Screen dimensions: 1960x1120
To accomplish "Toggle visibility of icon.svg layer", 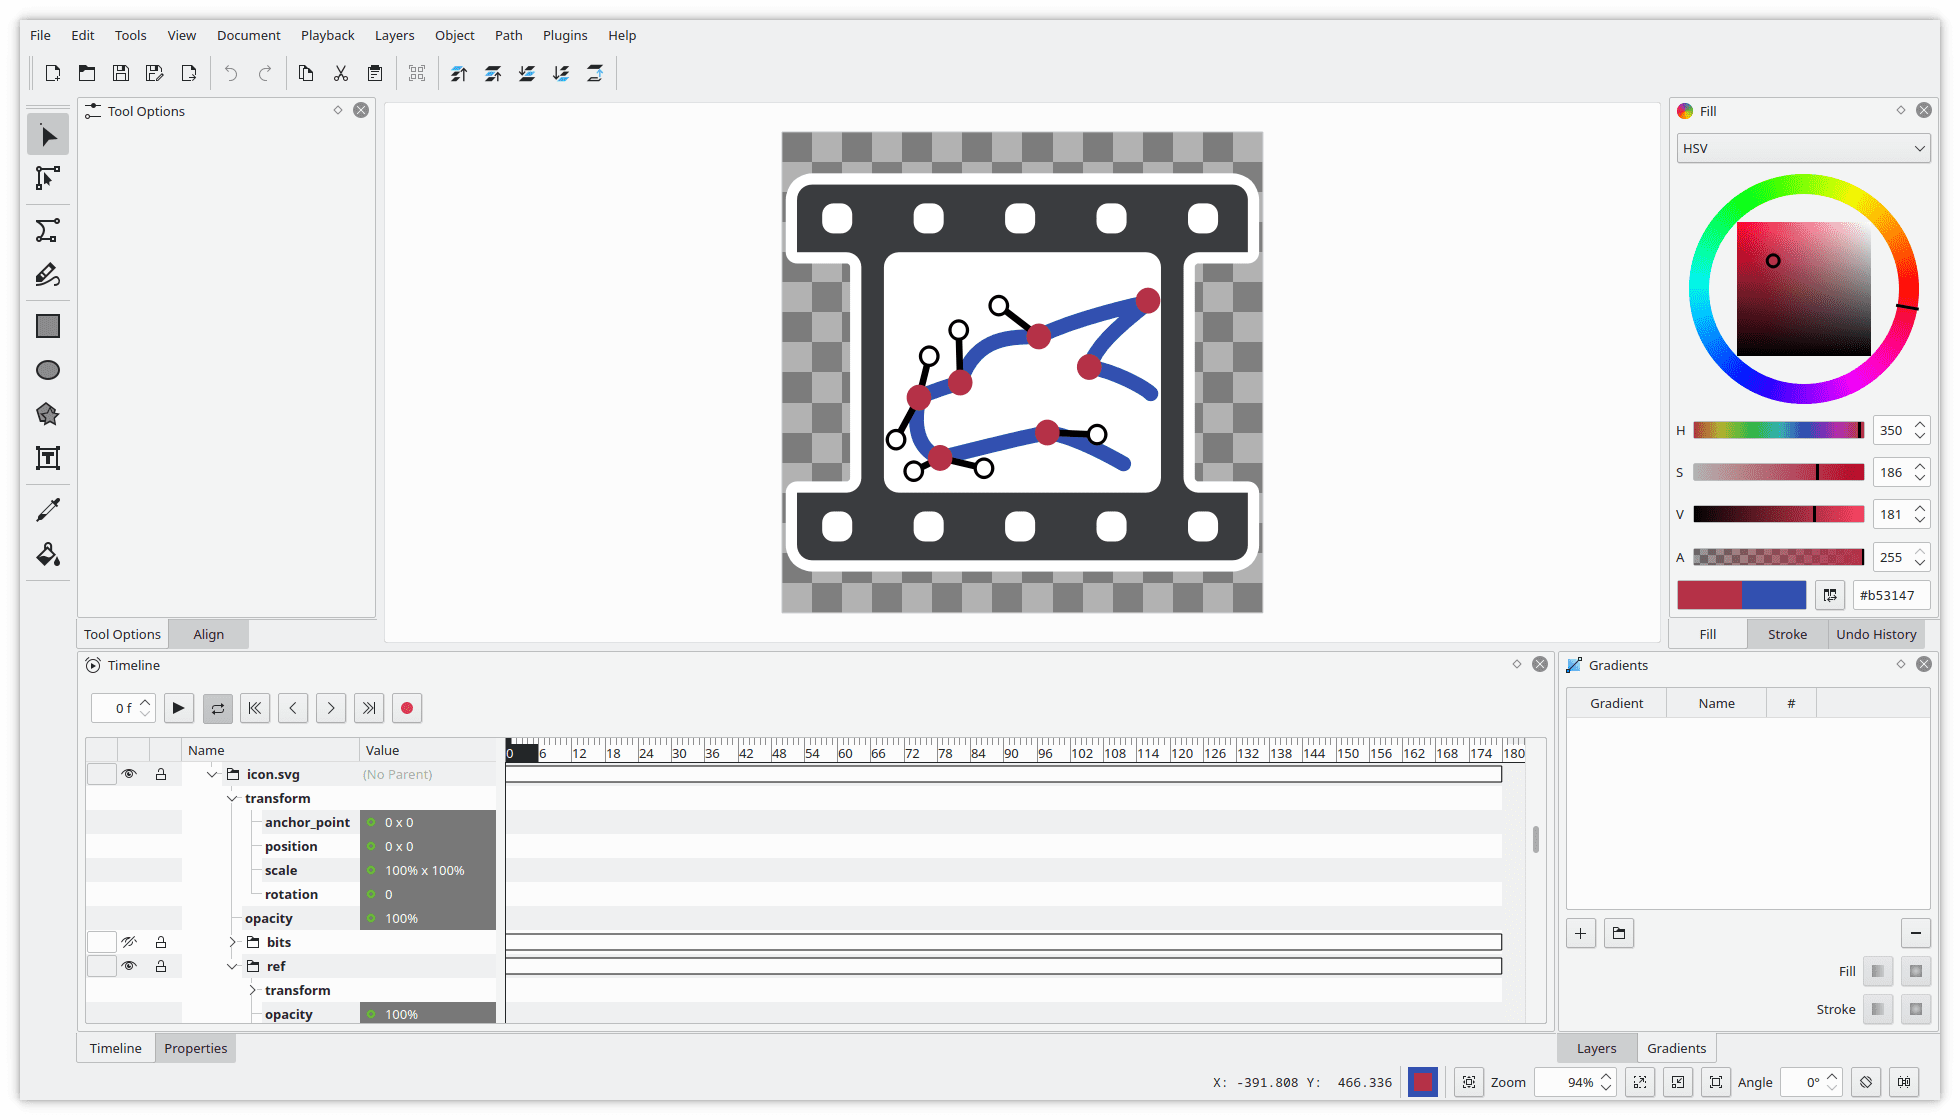I will coord(131,774).
